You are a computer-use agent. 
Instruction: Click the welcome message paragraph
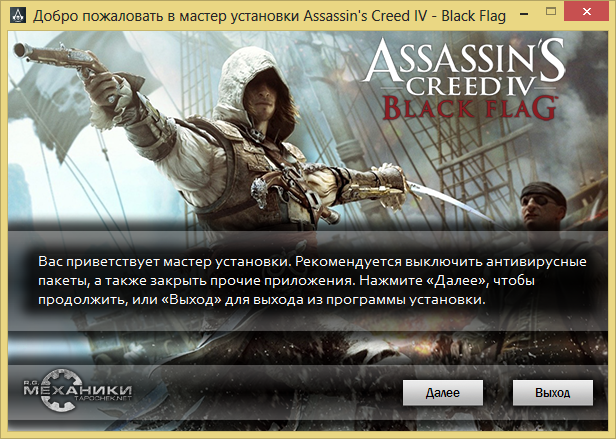pyautogui.click(x=312, y=280)
